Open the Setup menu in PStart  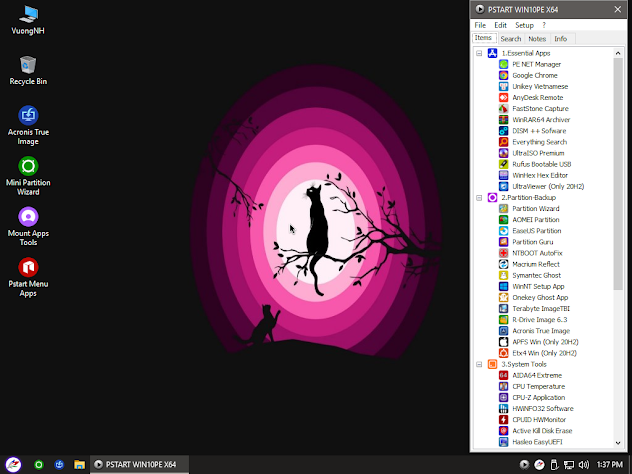pos(523,24)
